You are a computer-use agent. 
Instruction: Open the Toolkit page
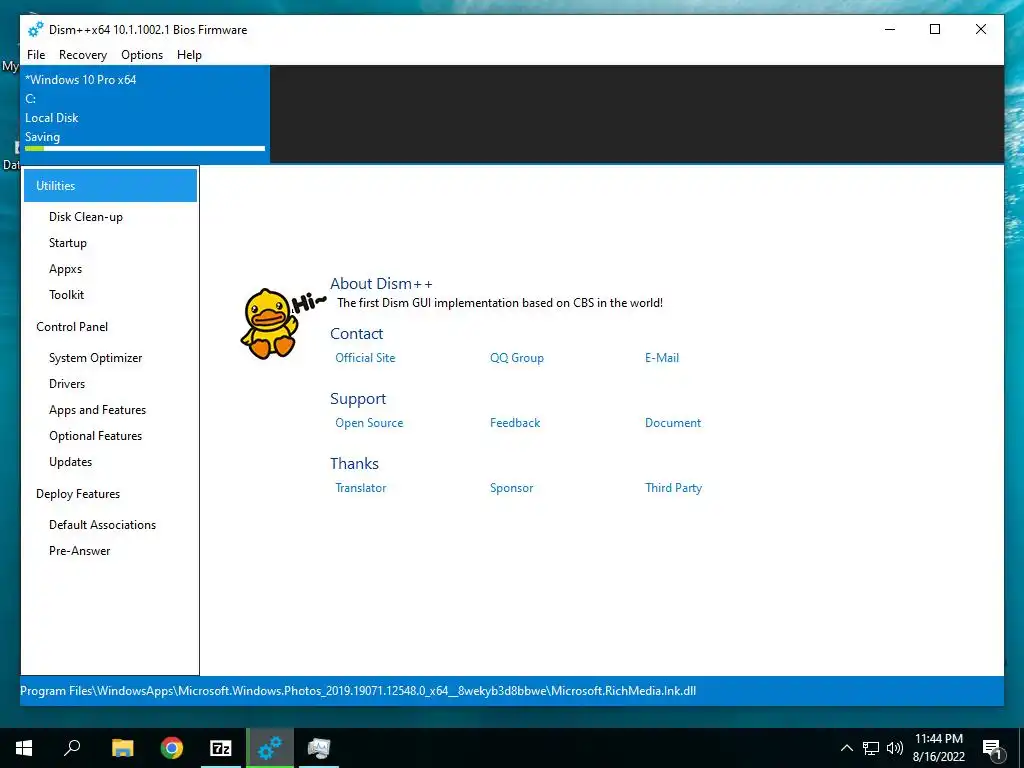[67, 295]
